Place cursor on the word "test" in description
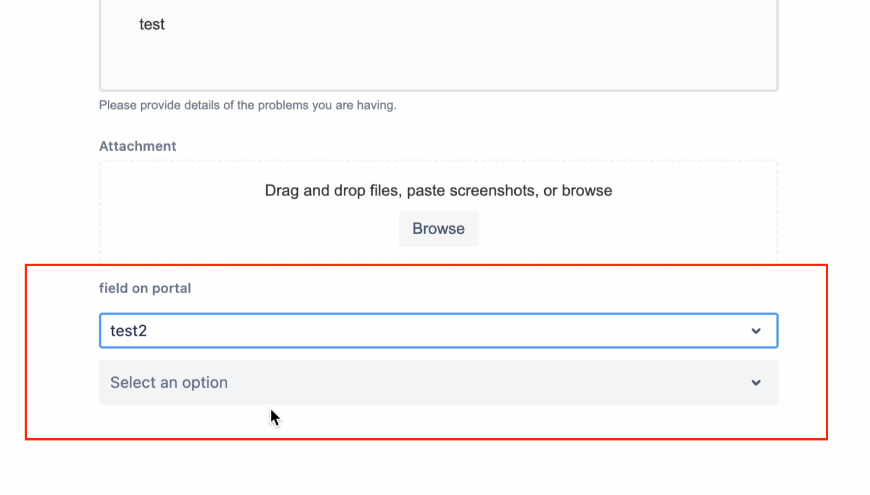Viewport: 870px width, 495px height. coord(152,24)
